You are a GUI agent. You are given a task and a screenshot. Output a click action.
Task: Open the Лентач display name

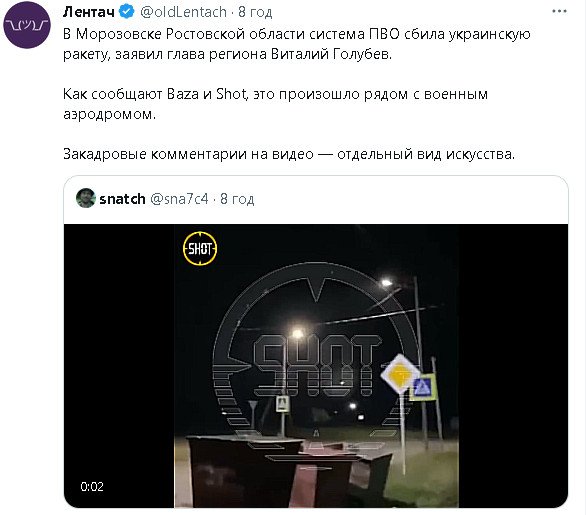pos(89,12)
